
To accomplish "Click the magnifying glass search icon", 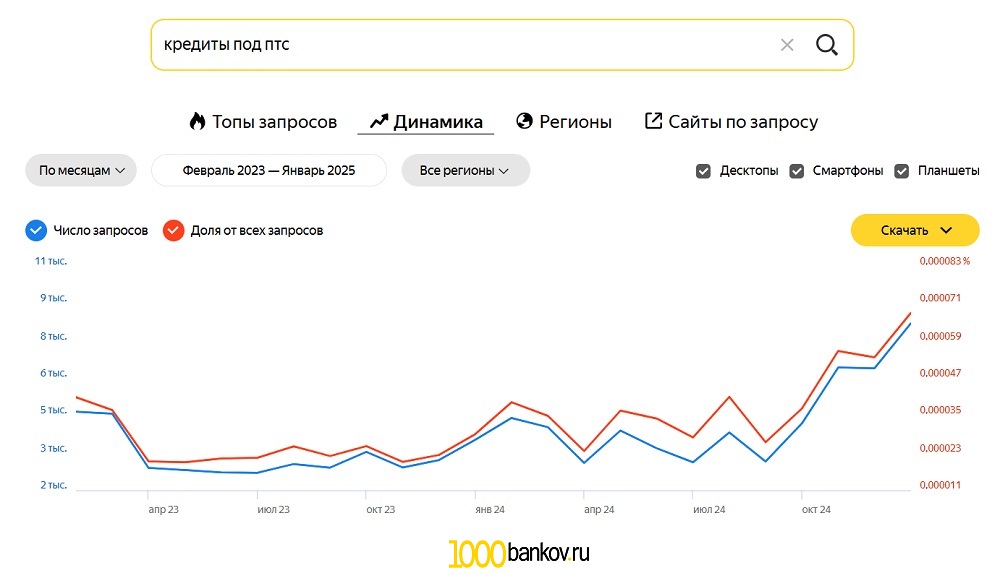I will 826,45.
